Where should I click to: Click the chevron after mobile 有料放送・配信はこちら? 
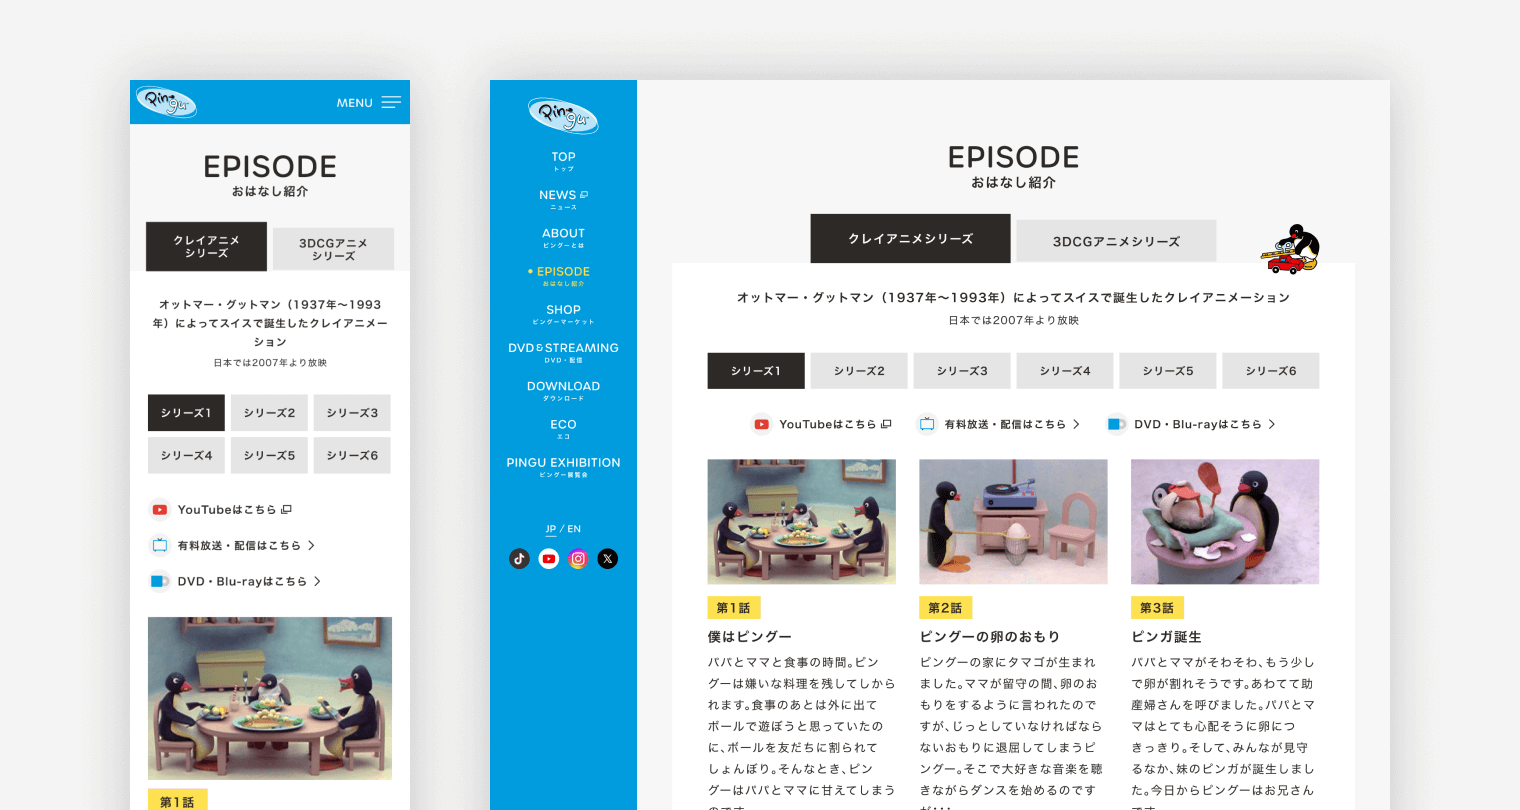311,546
